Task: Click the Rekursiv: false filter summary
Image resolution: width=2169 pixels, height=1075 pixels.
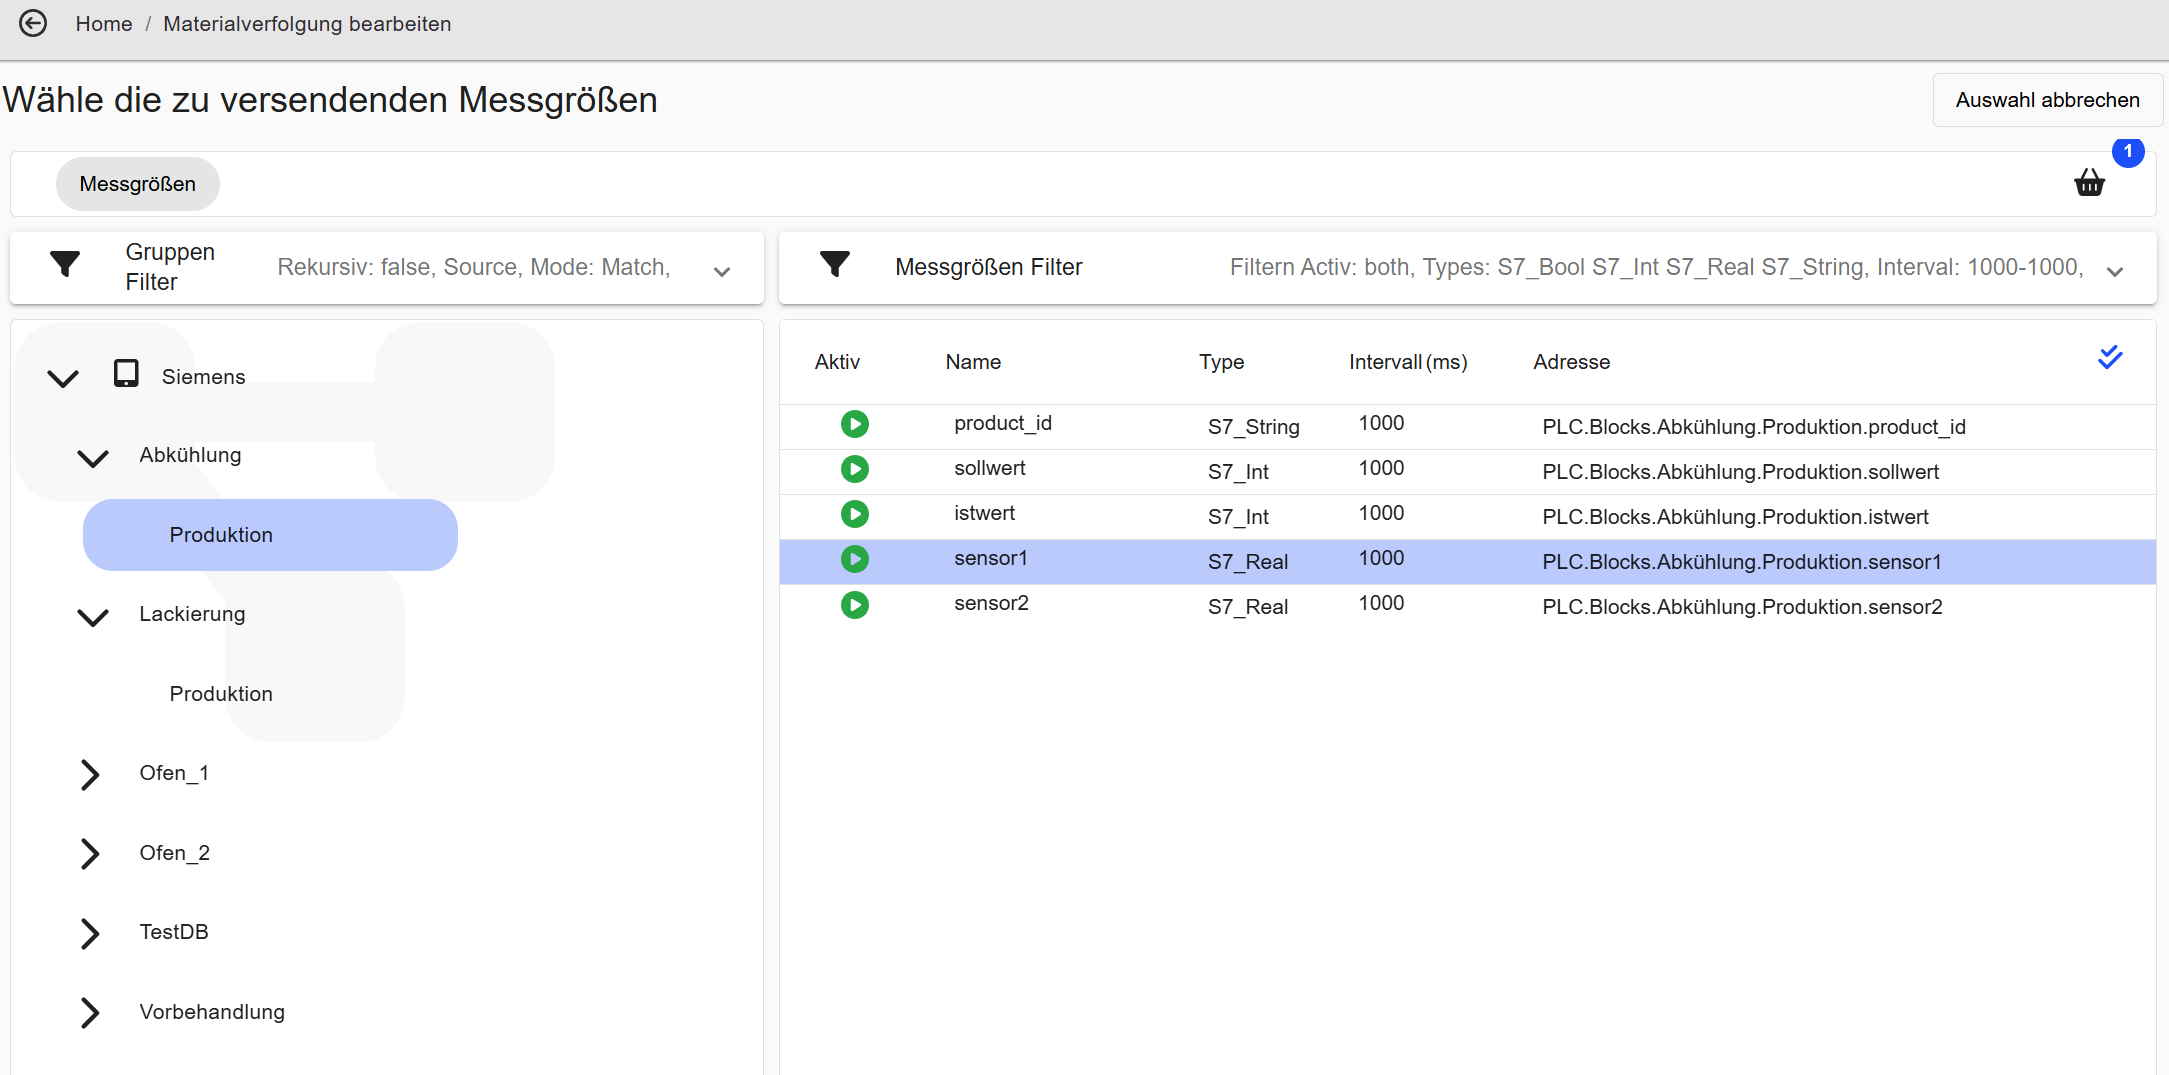Action: [x=474, y=267]
